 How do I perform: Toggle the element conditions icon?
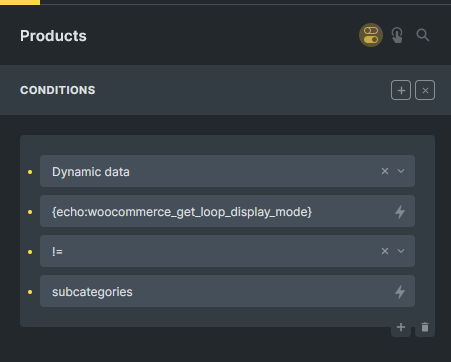[x=371, y=35]
